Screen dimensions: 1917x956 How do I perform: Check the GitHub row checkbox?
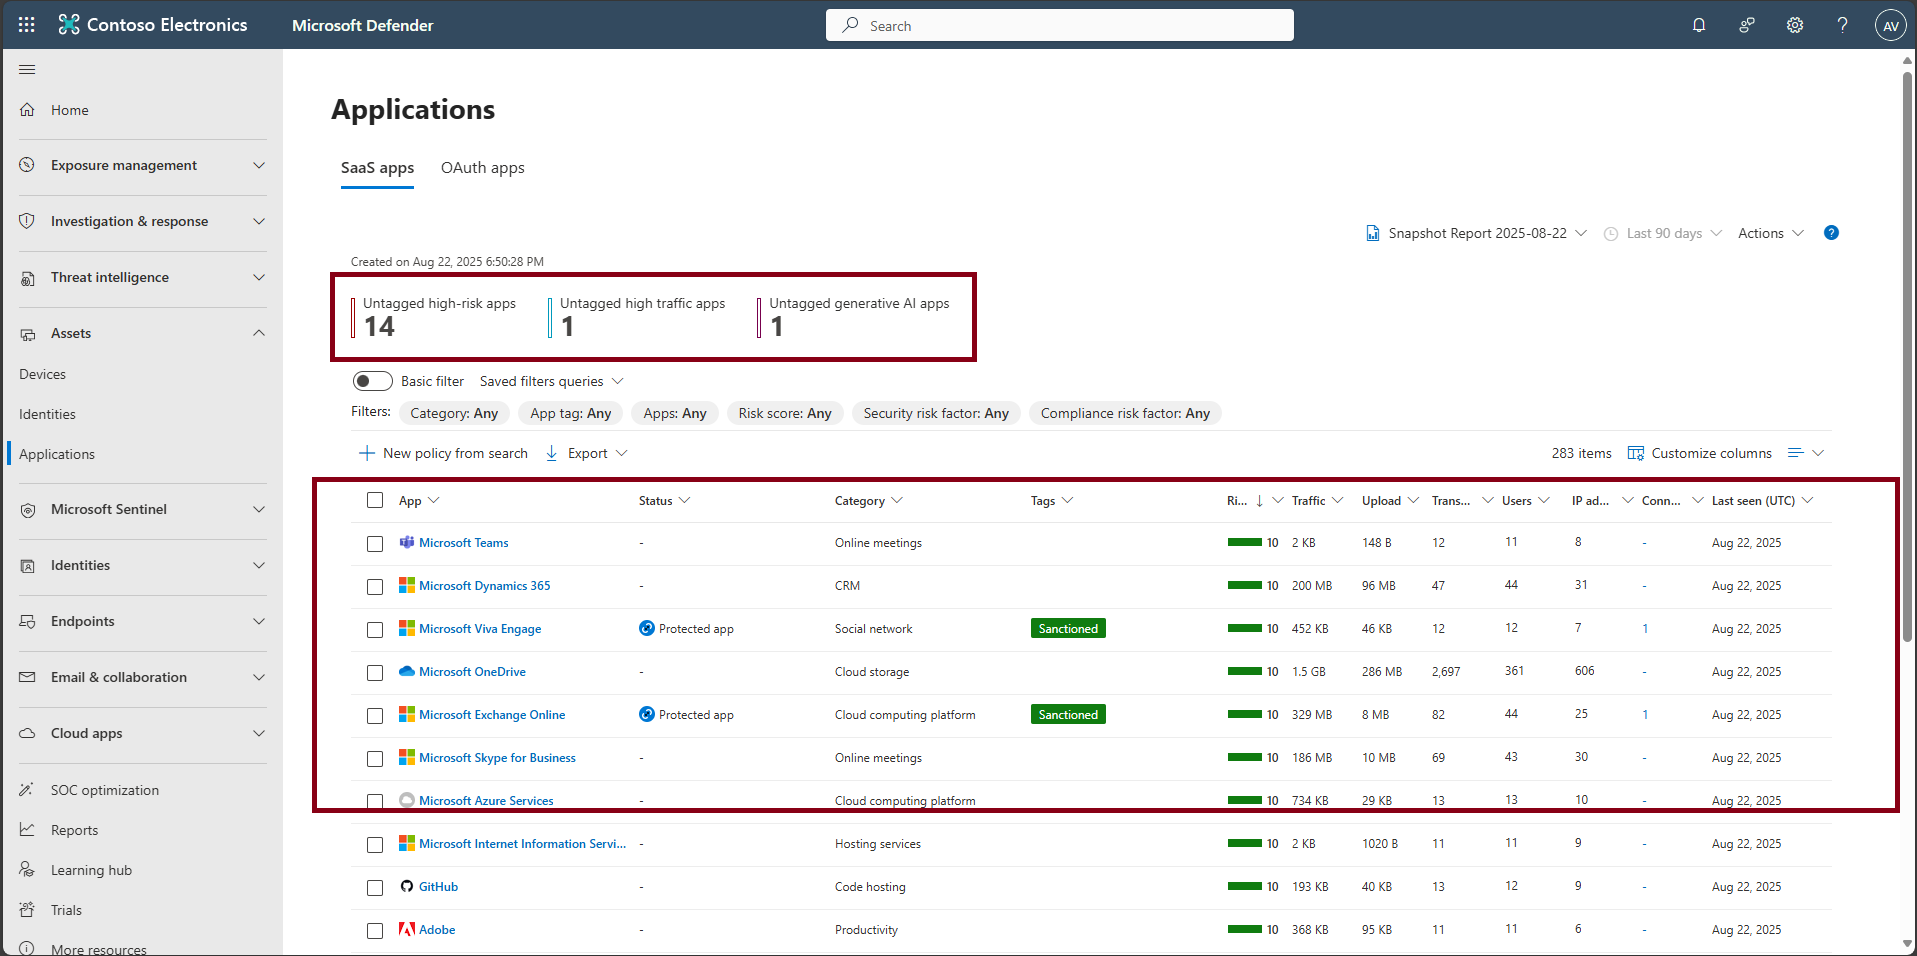click(x=375, y=887)
